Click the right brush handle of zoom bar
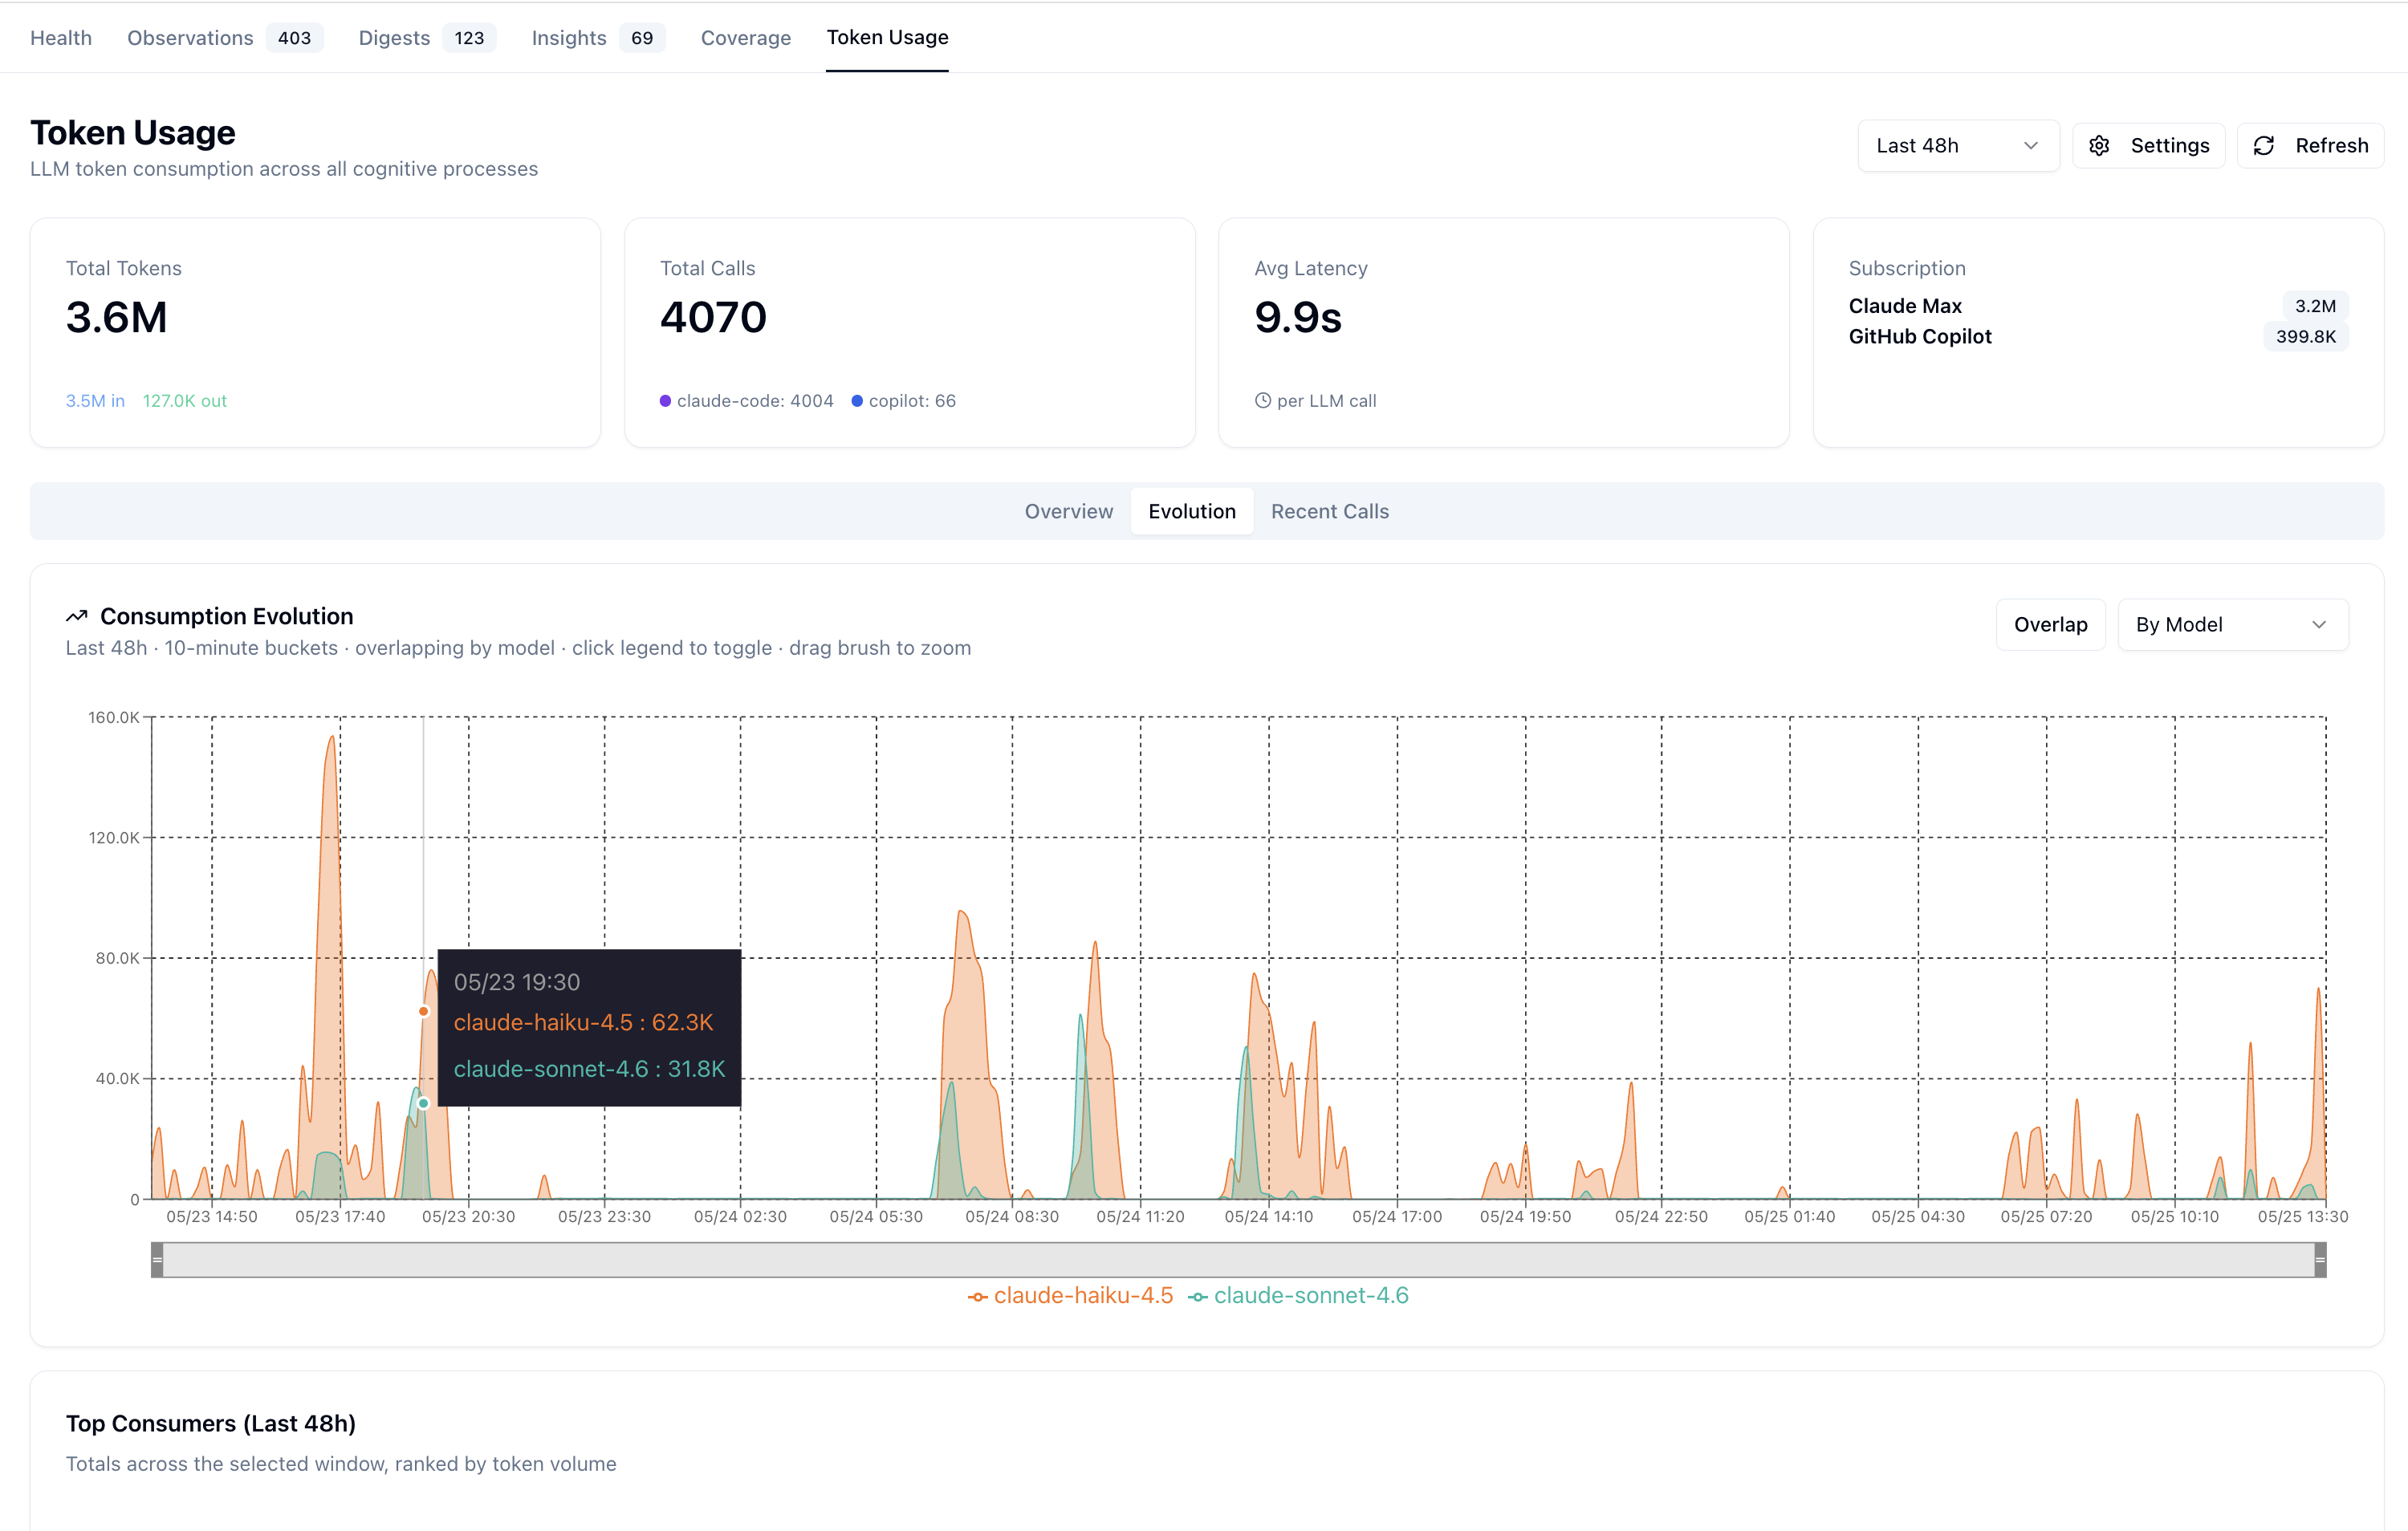Screen dimensions: 2408x1531 click(2320, 1260)
